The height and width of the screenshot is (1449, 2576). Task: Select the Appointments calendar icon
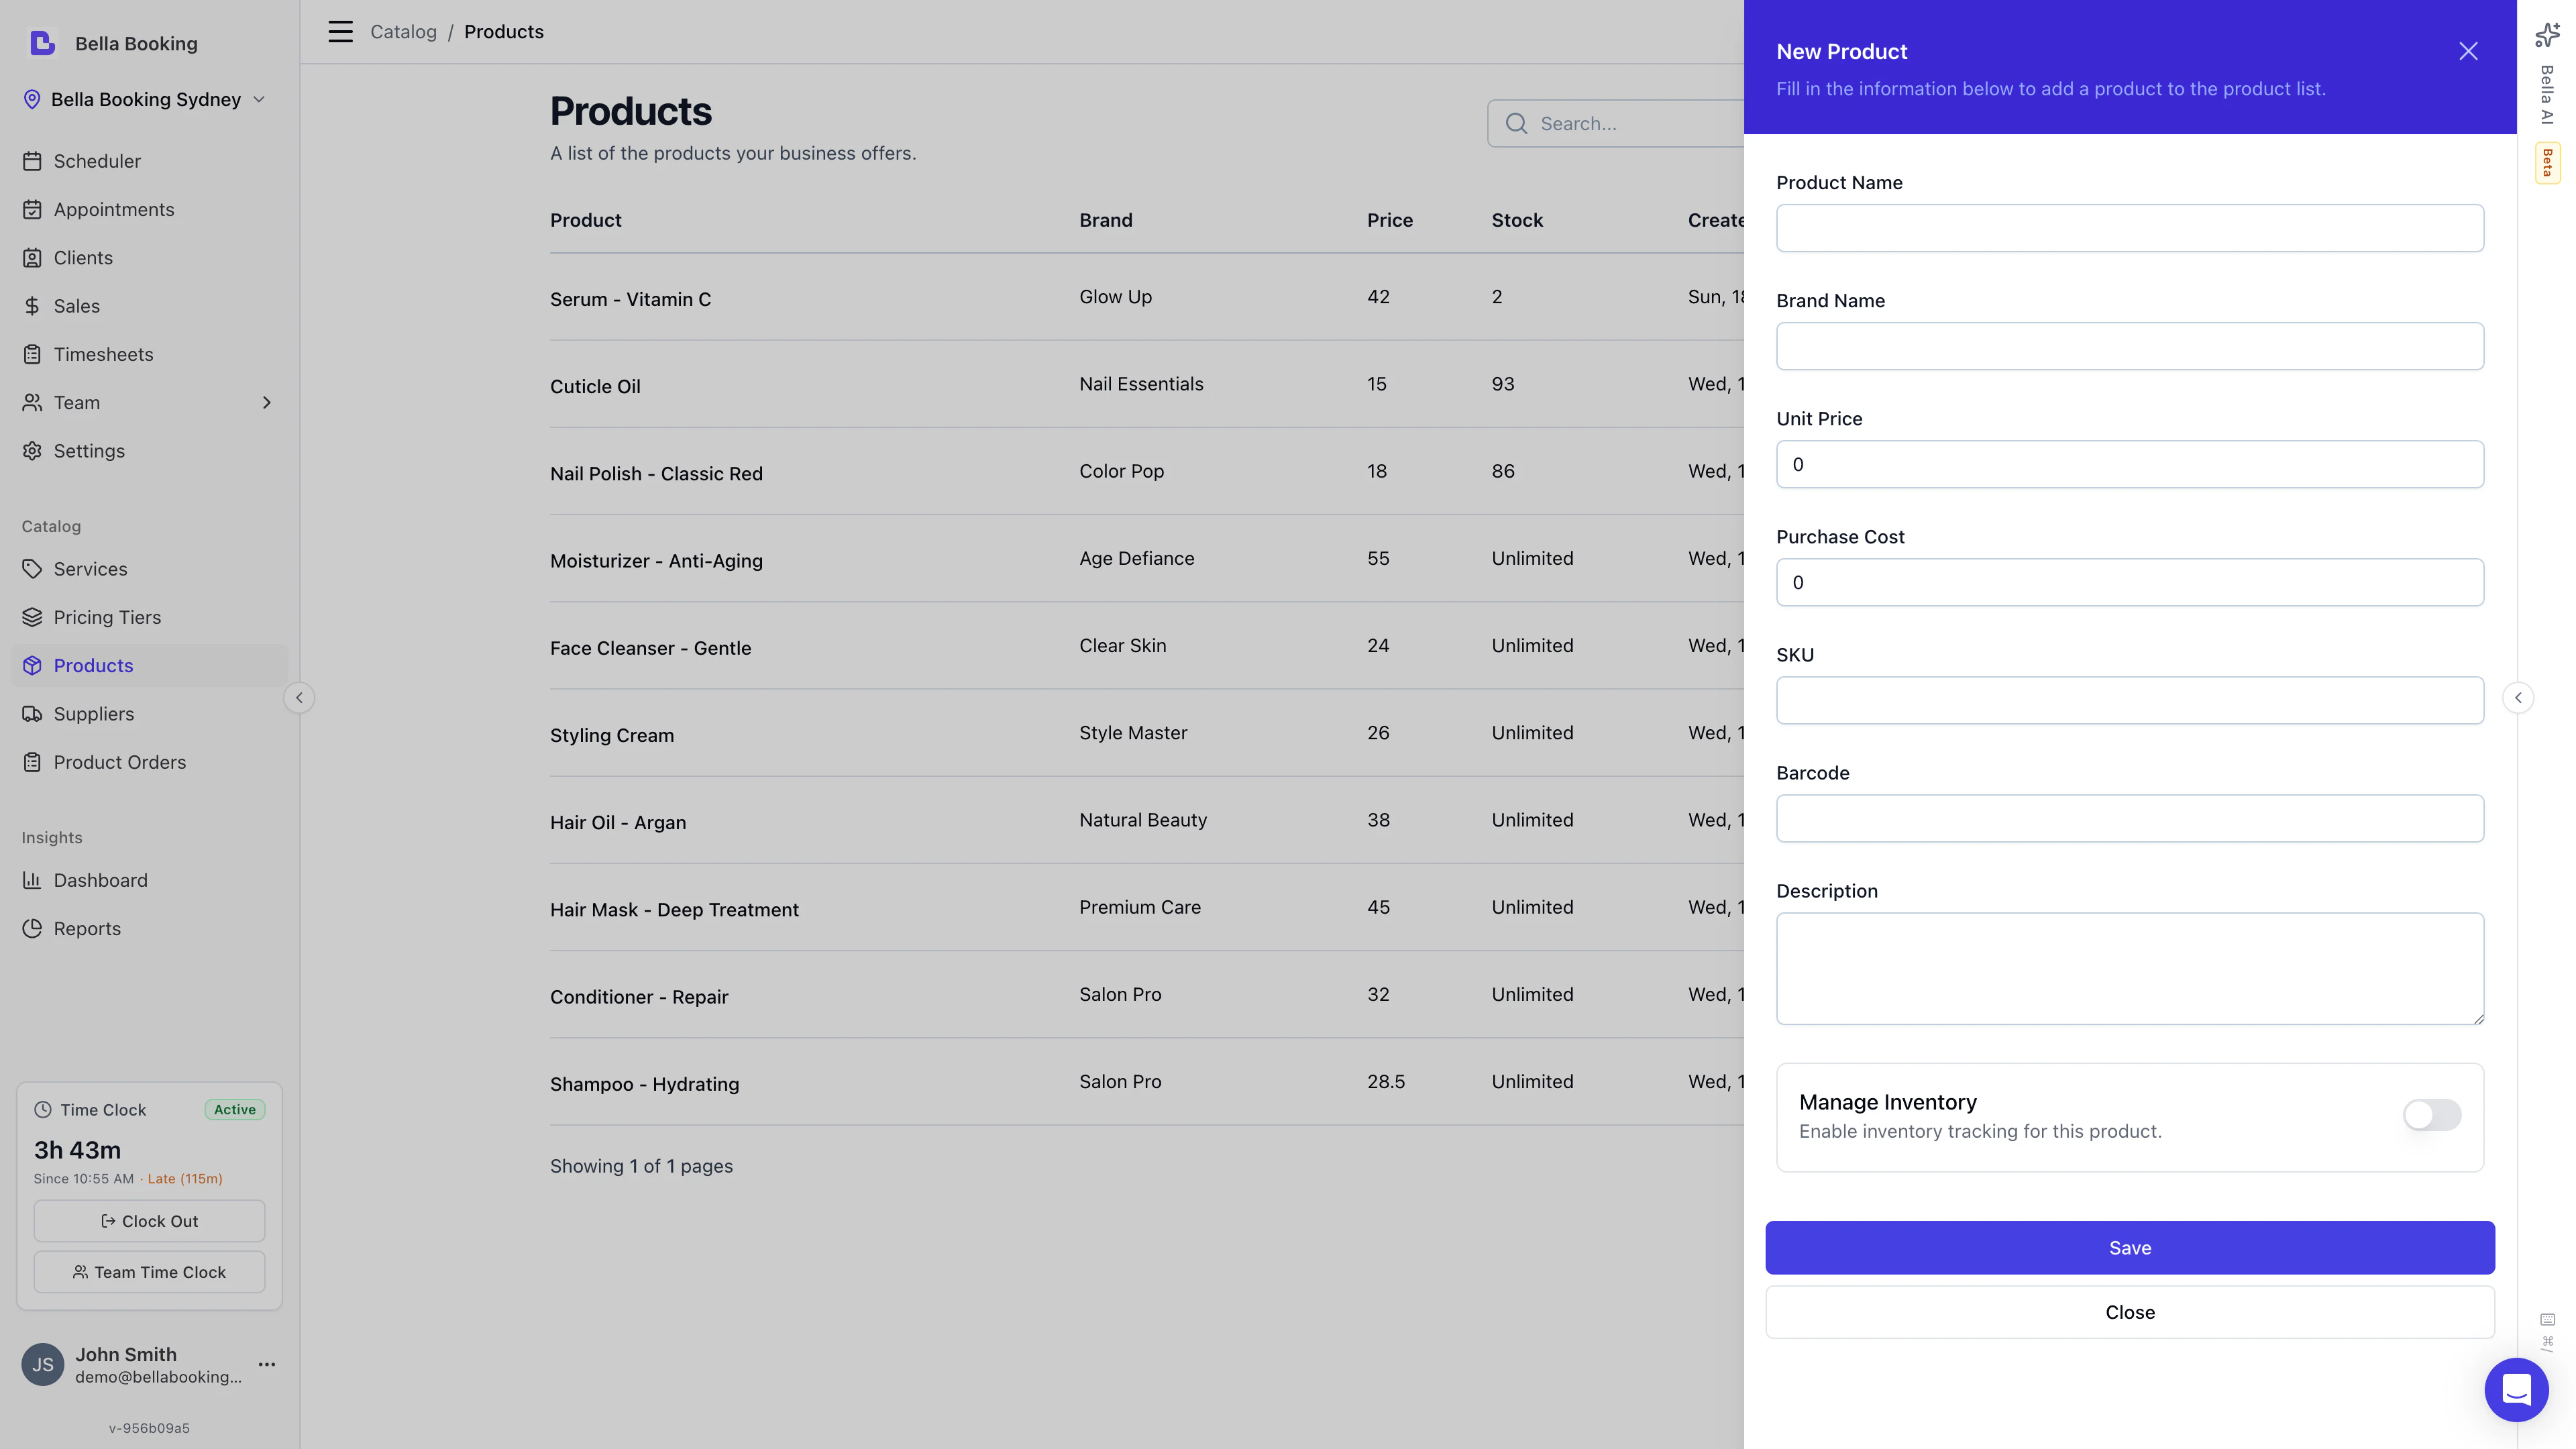coord(33,209)
